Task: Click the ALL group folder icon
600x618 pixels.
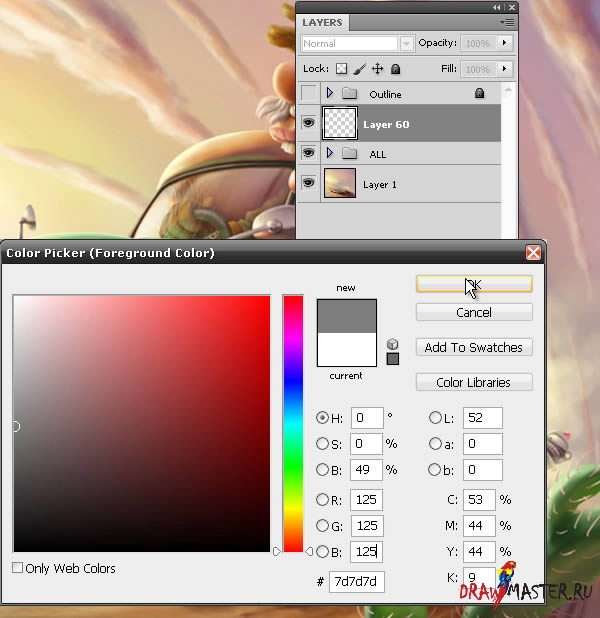Action: 349,153
